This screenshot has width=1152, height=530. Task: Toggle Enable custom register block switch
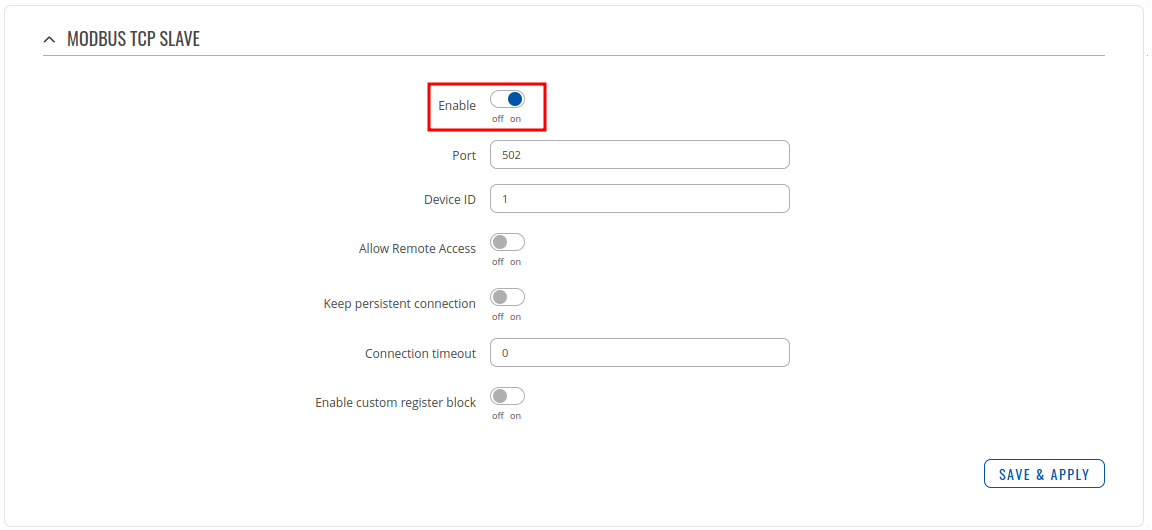tap(507, 396)
